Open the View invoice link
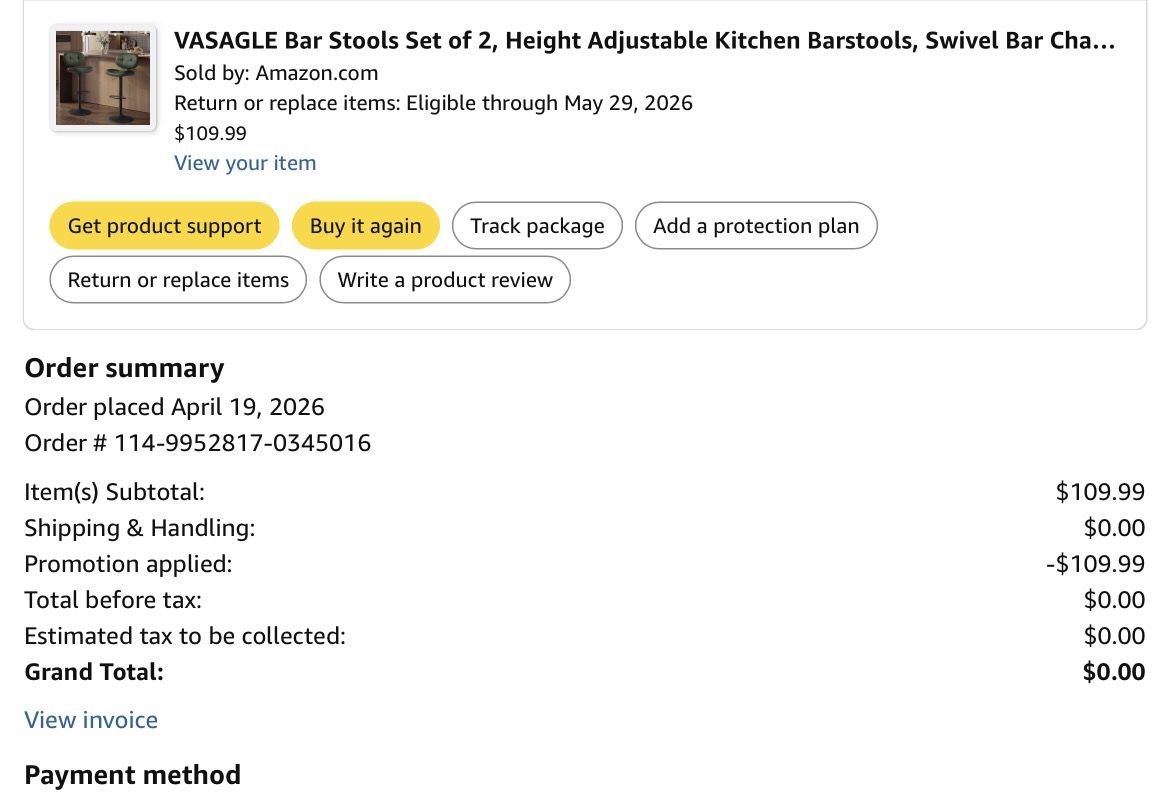 tap(91, 720)
